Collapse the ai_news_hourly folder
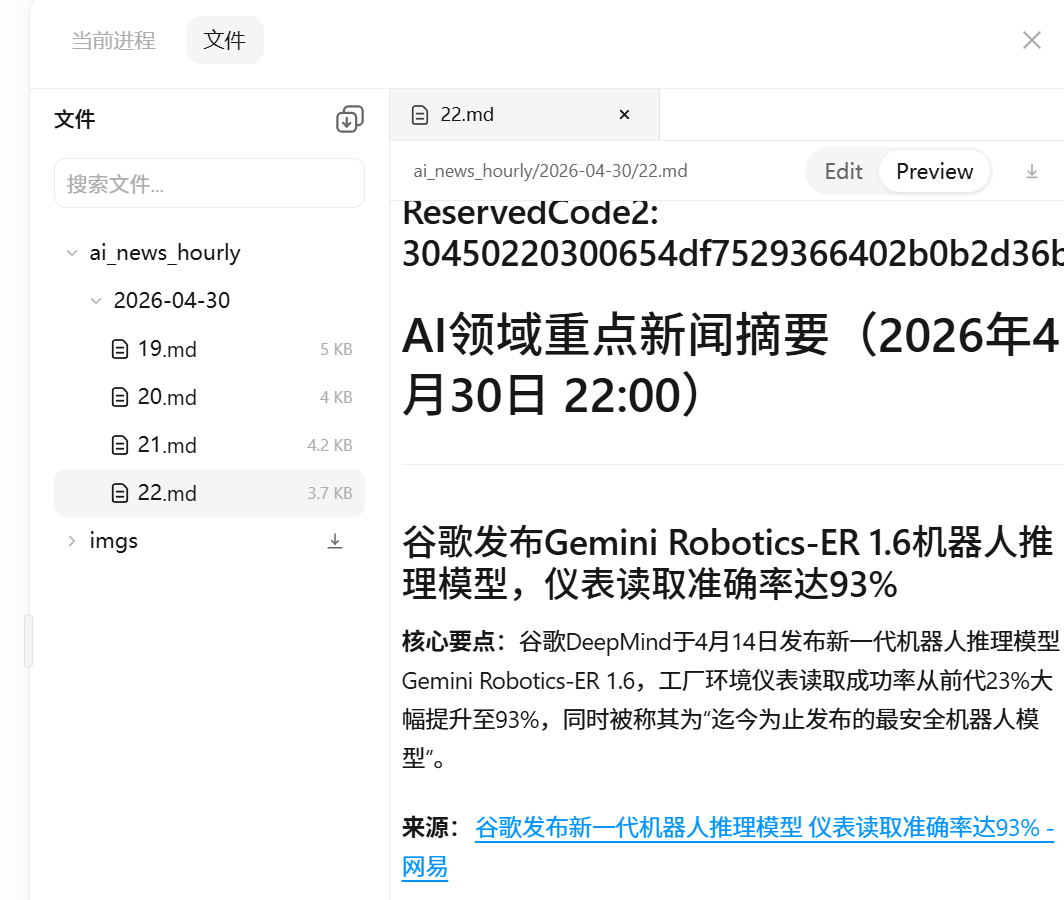The image size is (1064, 900). [72, 253]
